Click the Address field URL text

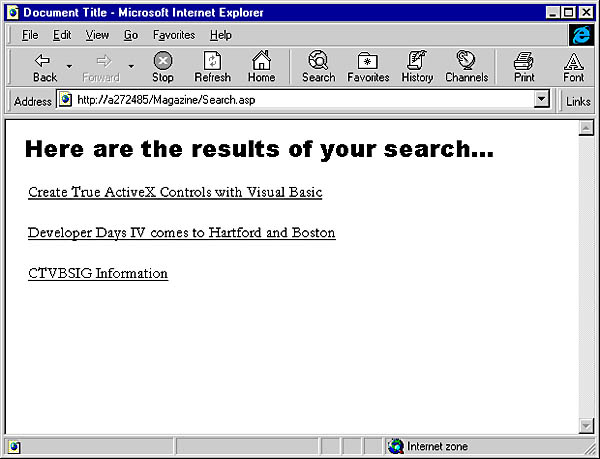pyautogui.click(x=166, y=100)
